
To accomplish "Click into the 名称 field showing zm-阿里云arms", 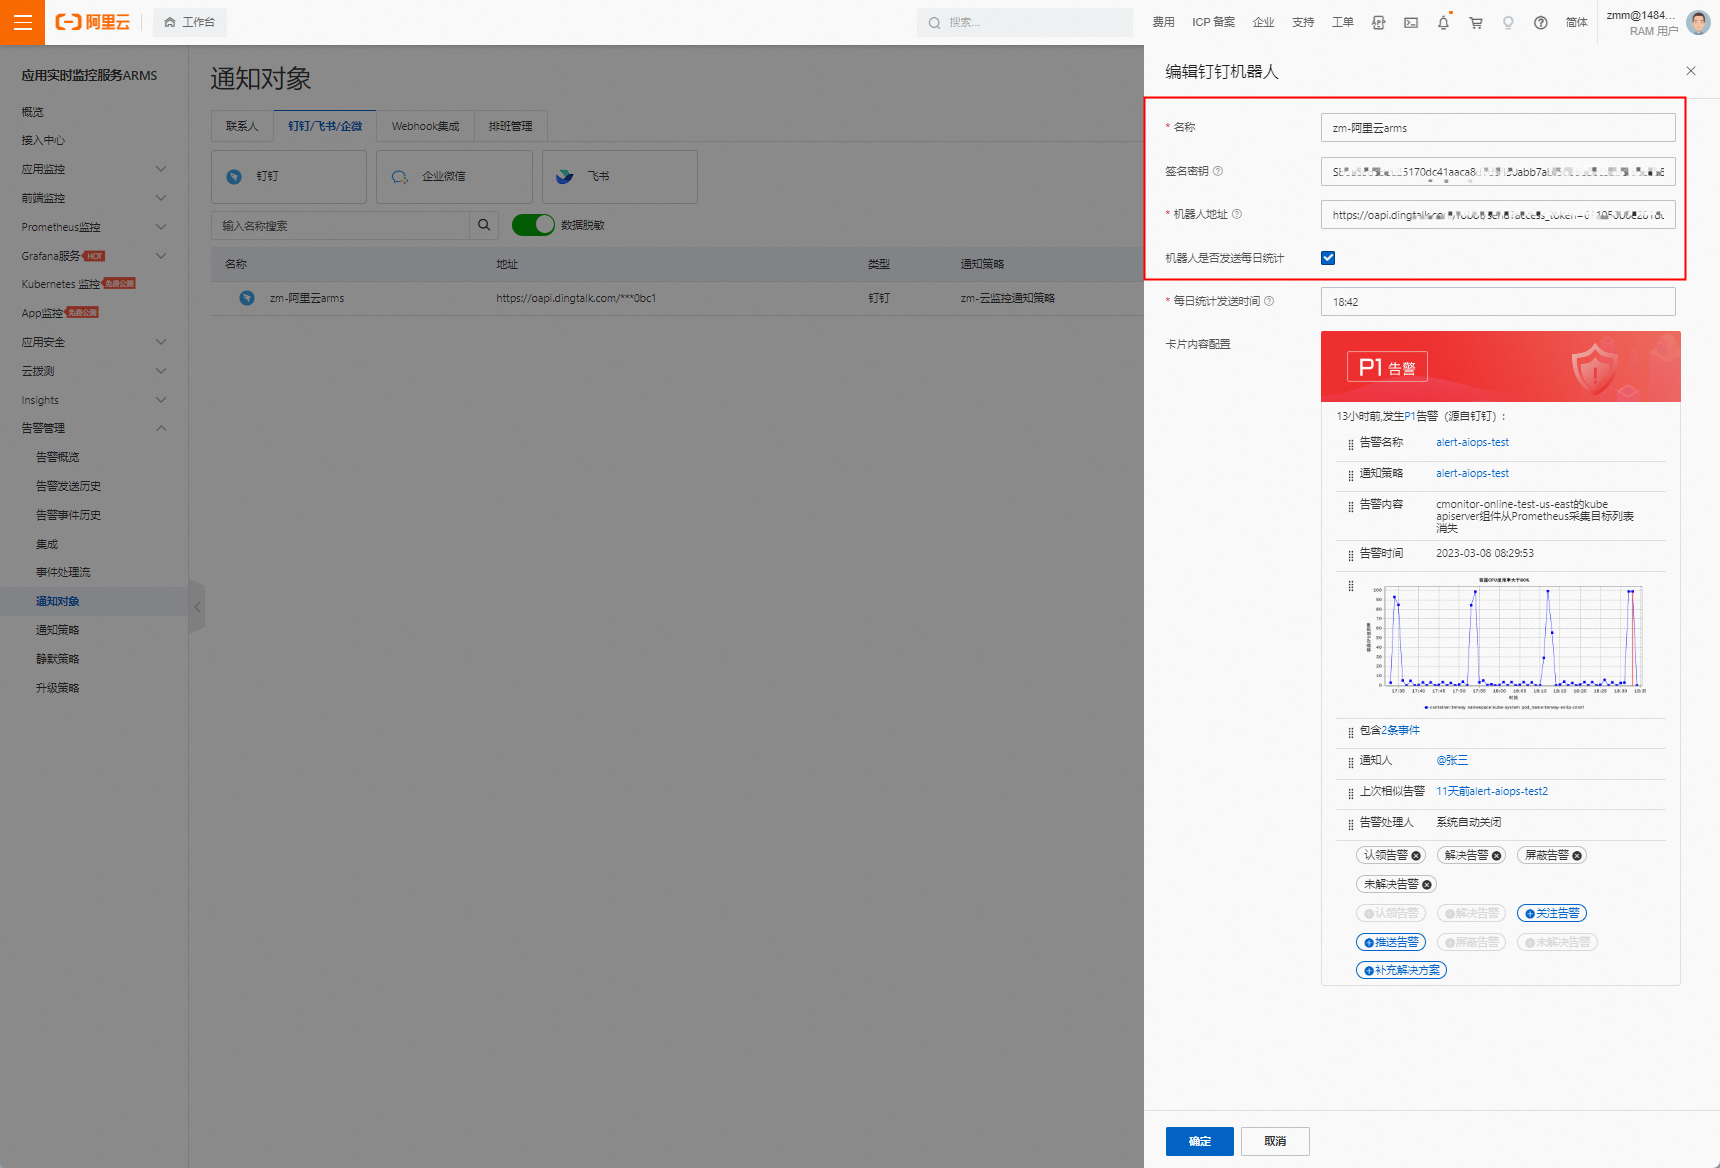I will tap(1497, 128).
